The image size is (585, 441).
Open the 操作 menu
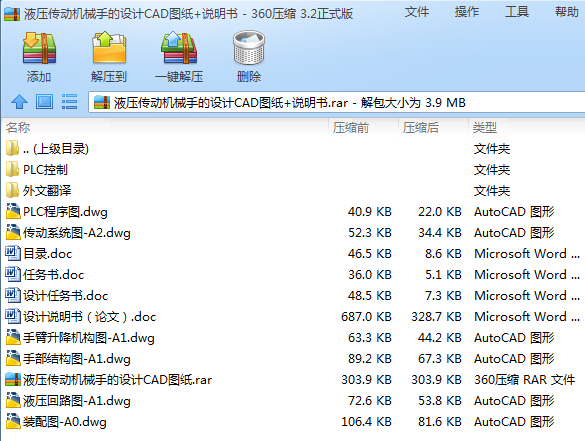click(x=467, y=12)
